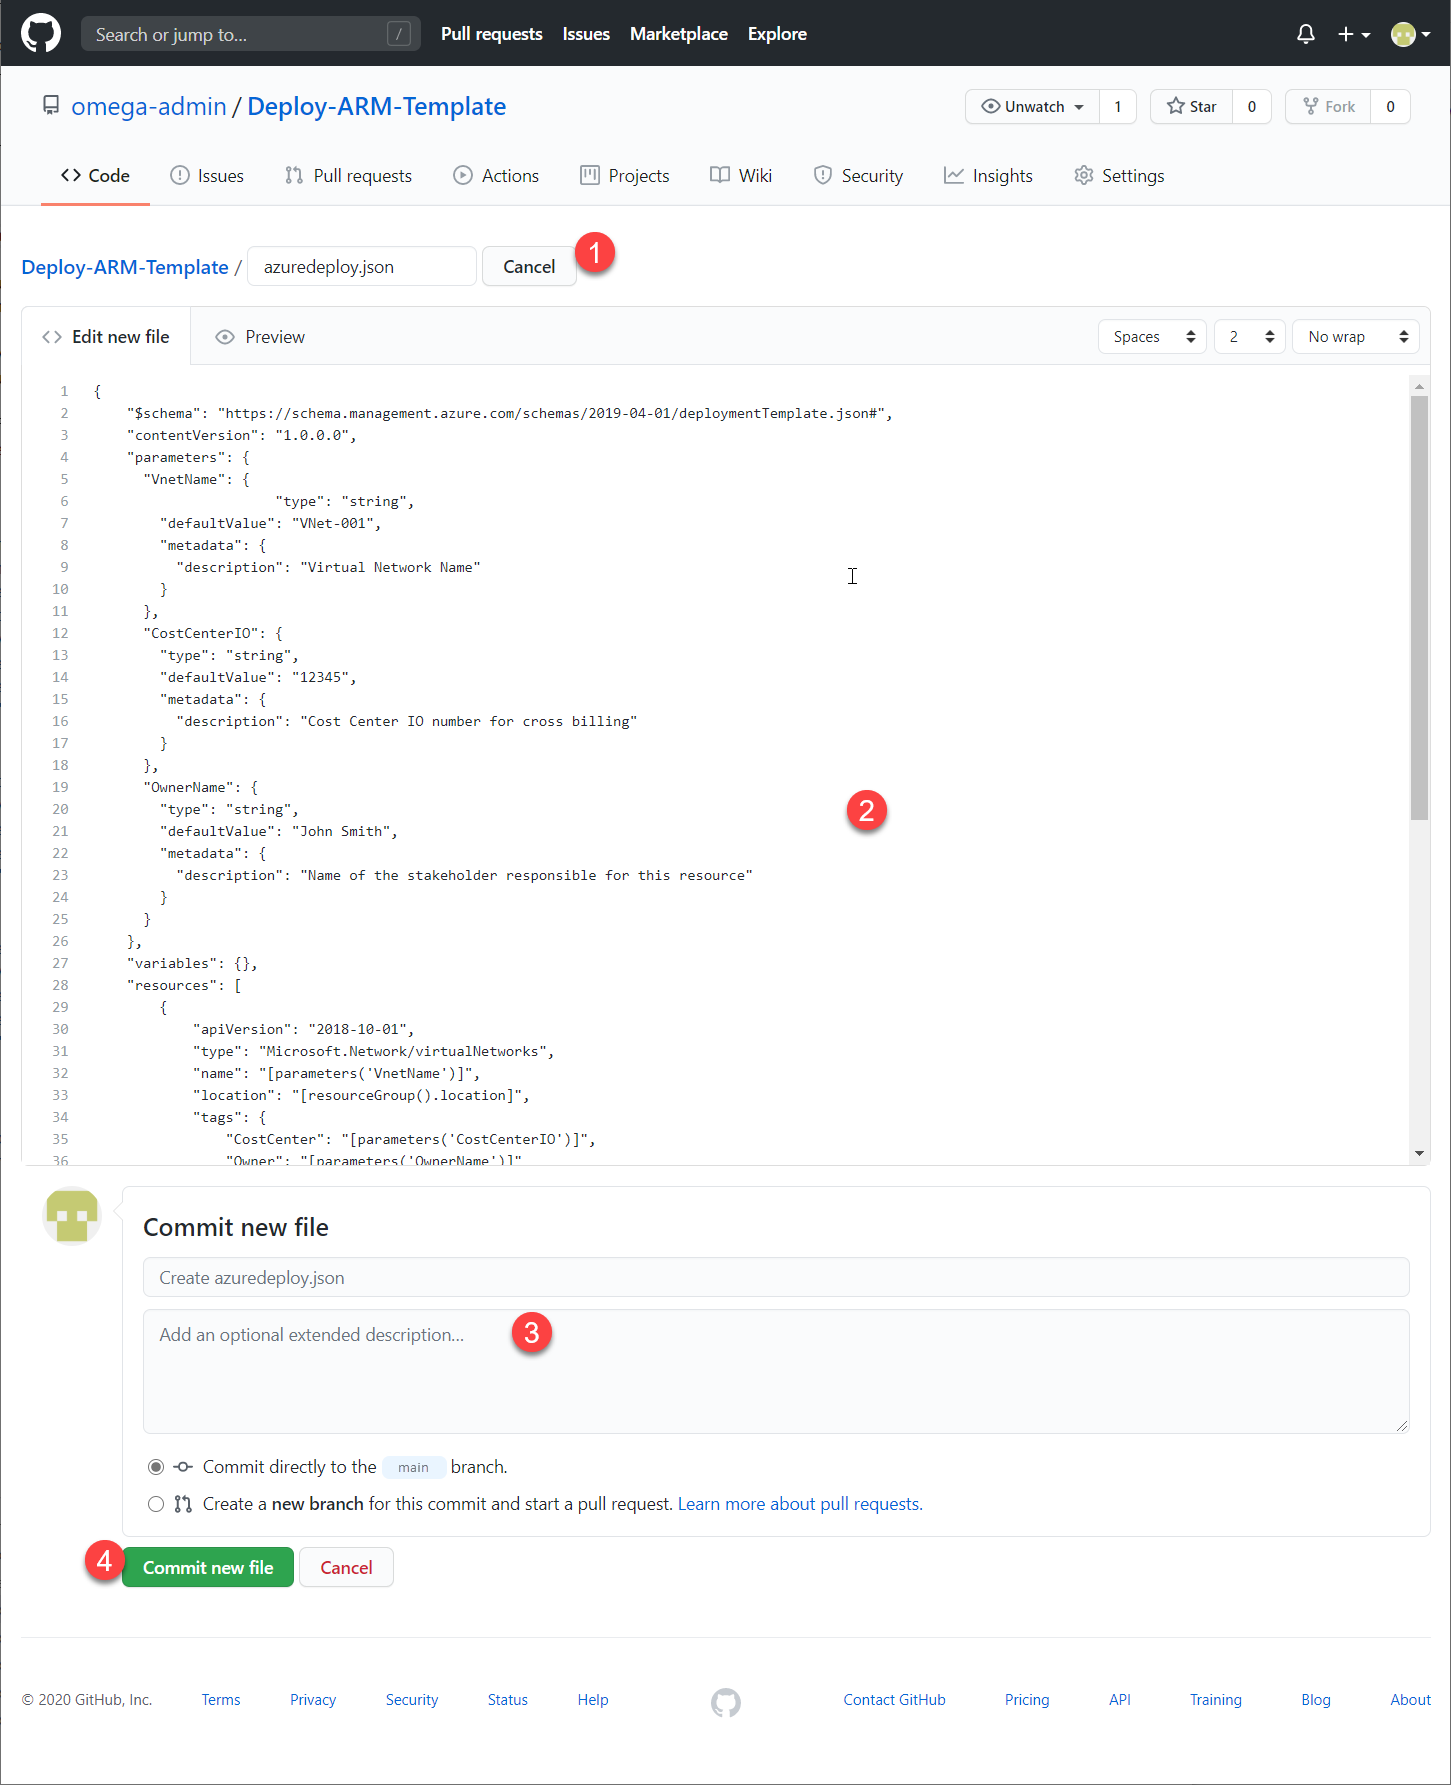This screenshot has width=1451, height=1785.
Task: Focus the optional extended description box
Action: 776,1372
